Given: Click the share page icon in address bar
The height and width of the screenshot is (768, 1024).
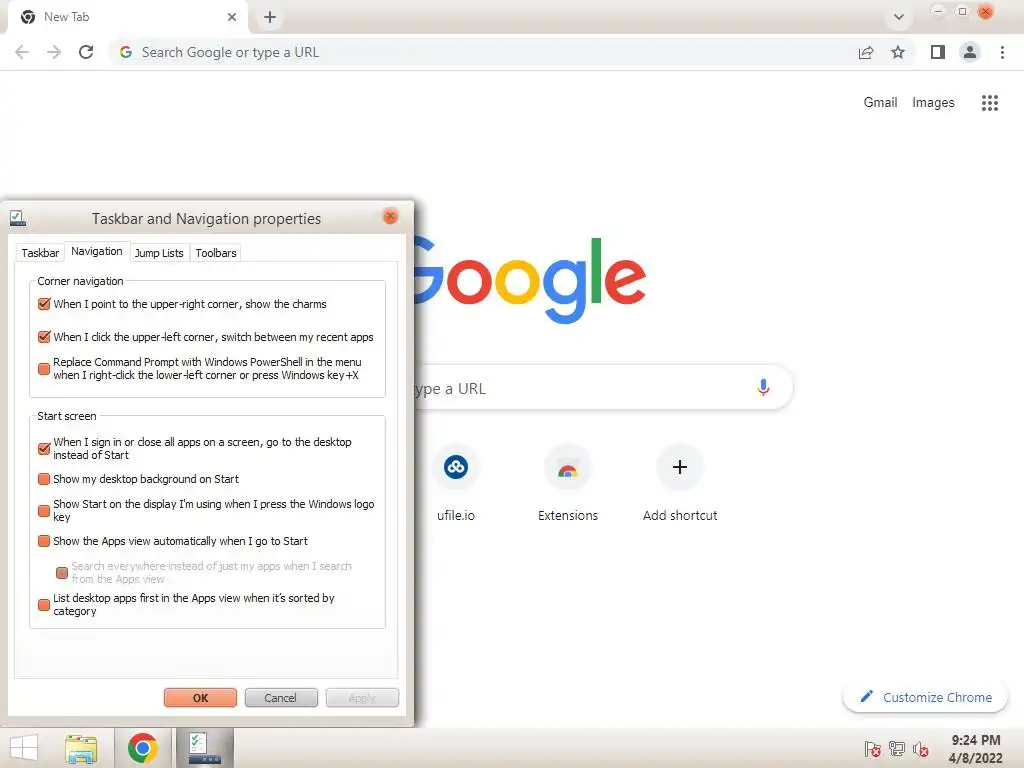Looking at the screenshot, I should point(866,52).
